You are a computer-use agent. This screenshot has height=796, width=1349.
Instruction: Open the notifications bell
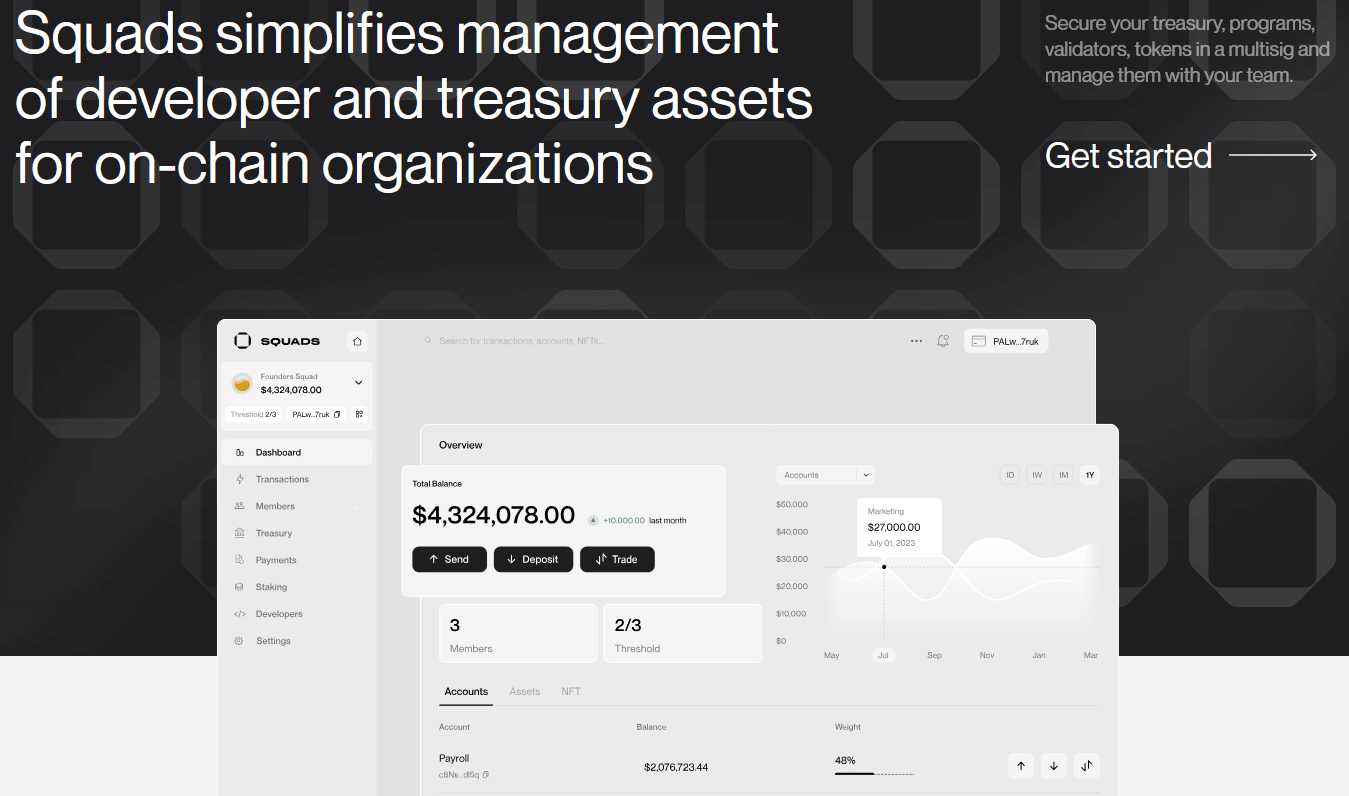[x=943, y=341]
